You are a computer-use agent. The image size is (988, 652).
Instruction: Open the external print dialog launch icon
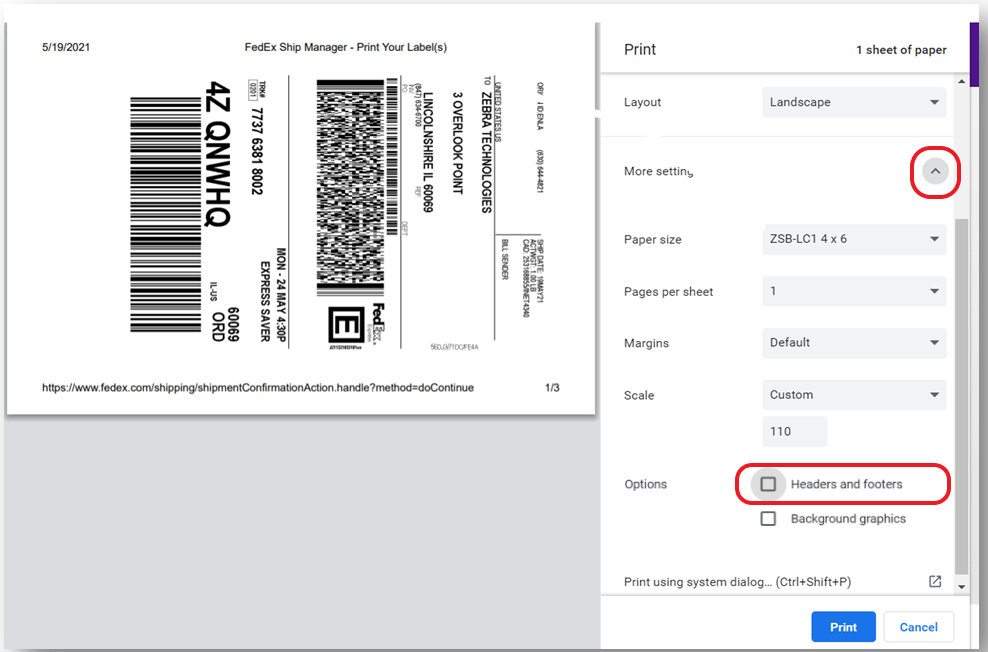[934, 581]
